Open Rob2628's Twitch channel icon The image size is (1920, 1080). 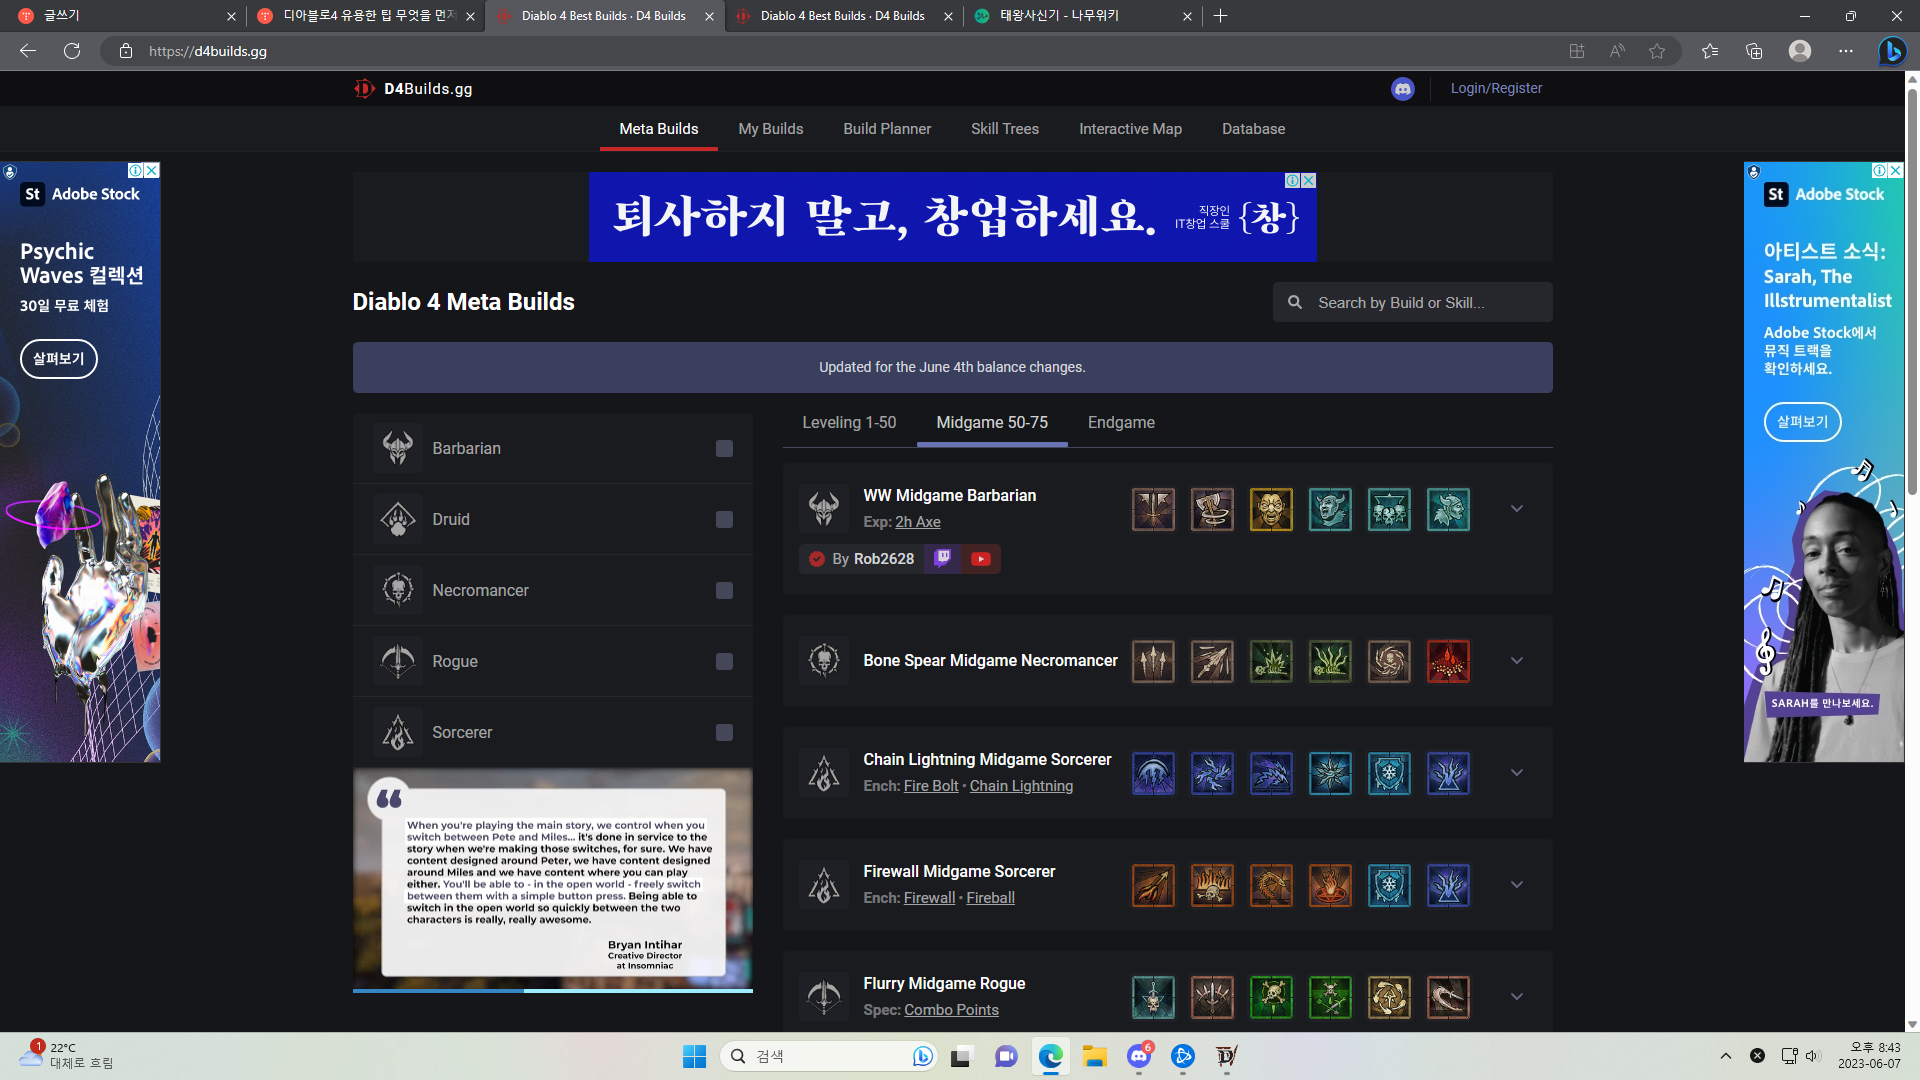tap(942, 559)
